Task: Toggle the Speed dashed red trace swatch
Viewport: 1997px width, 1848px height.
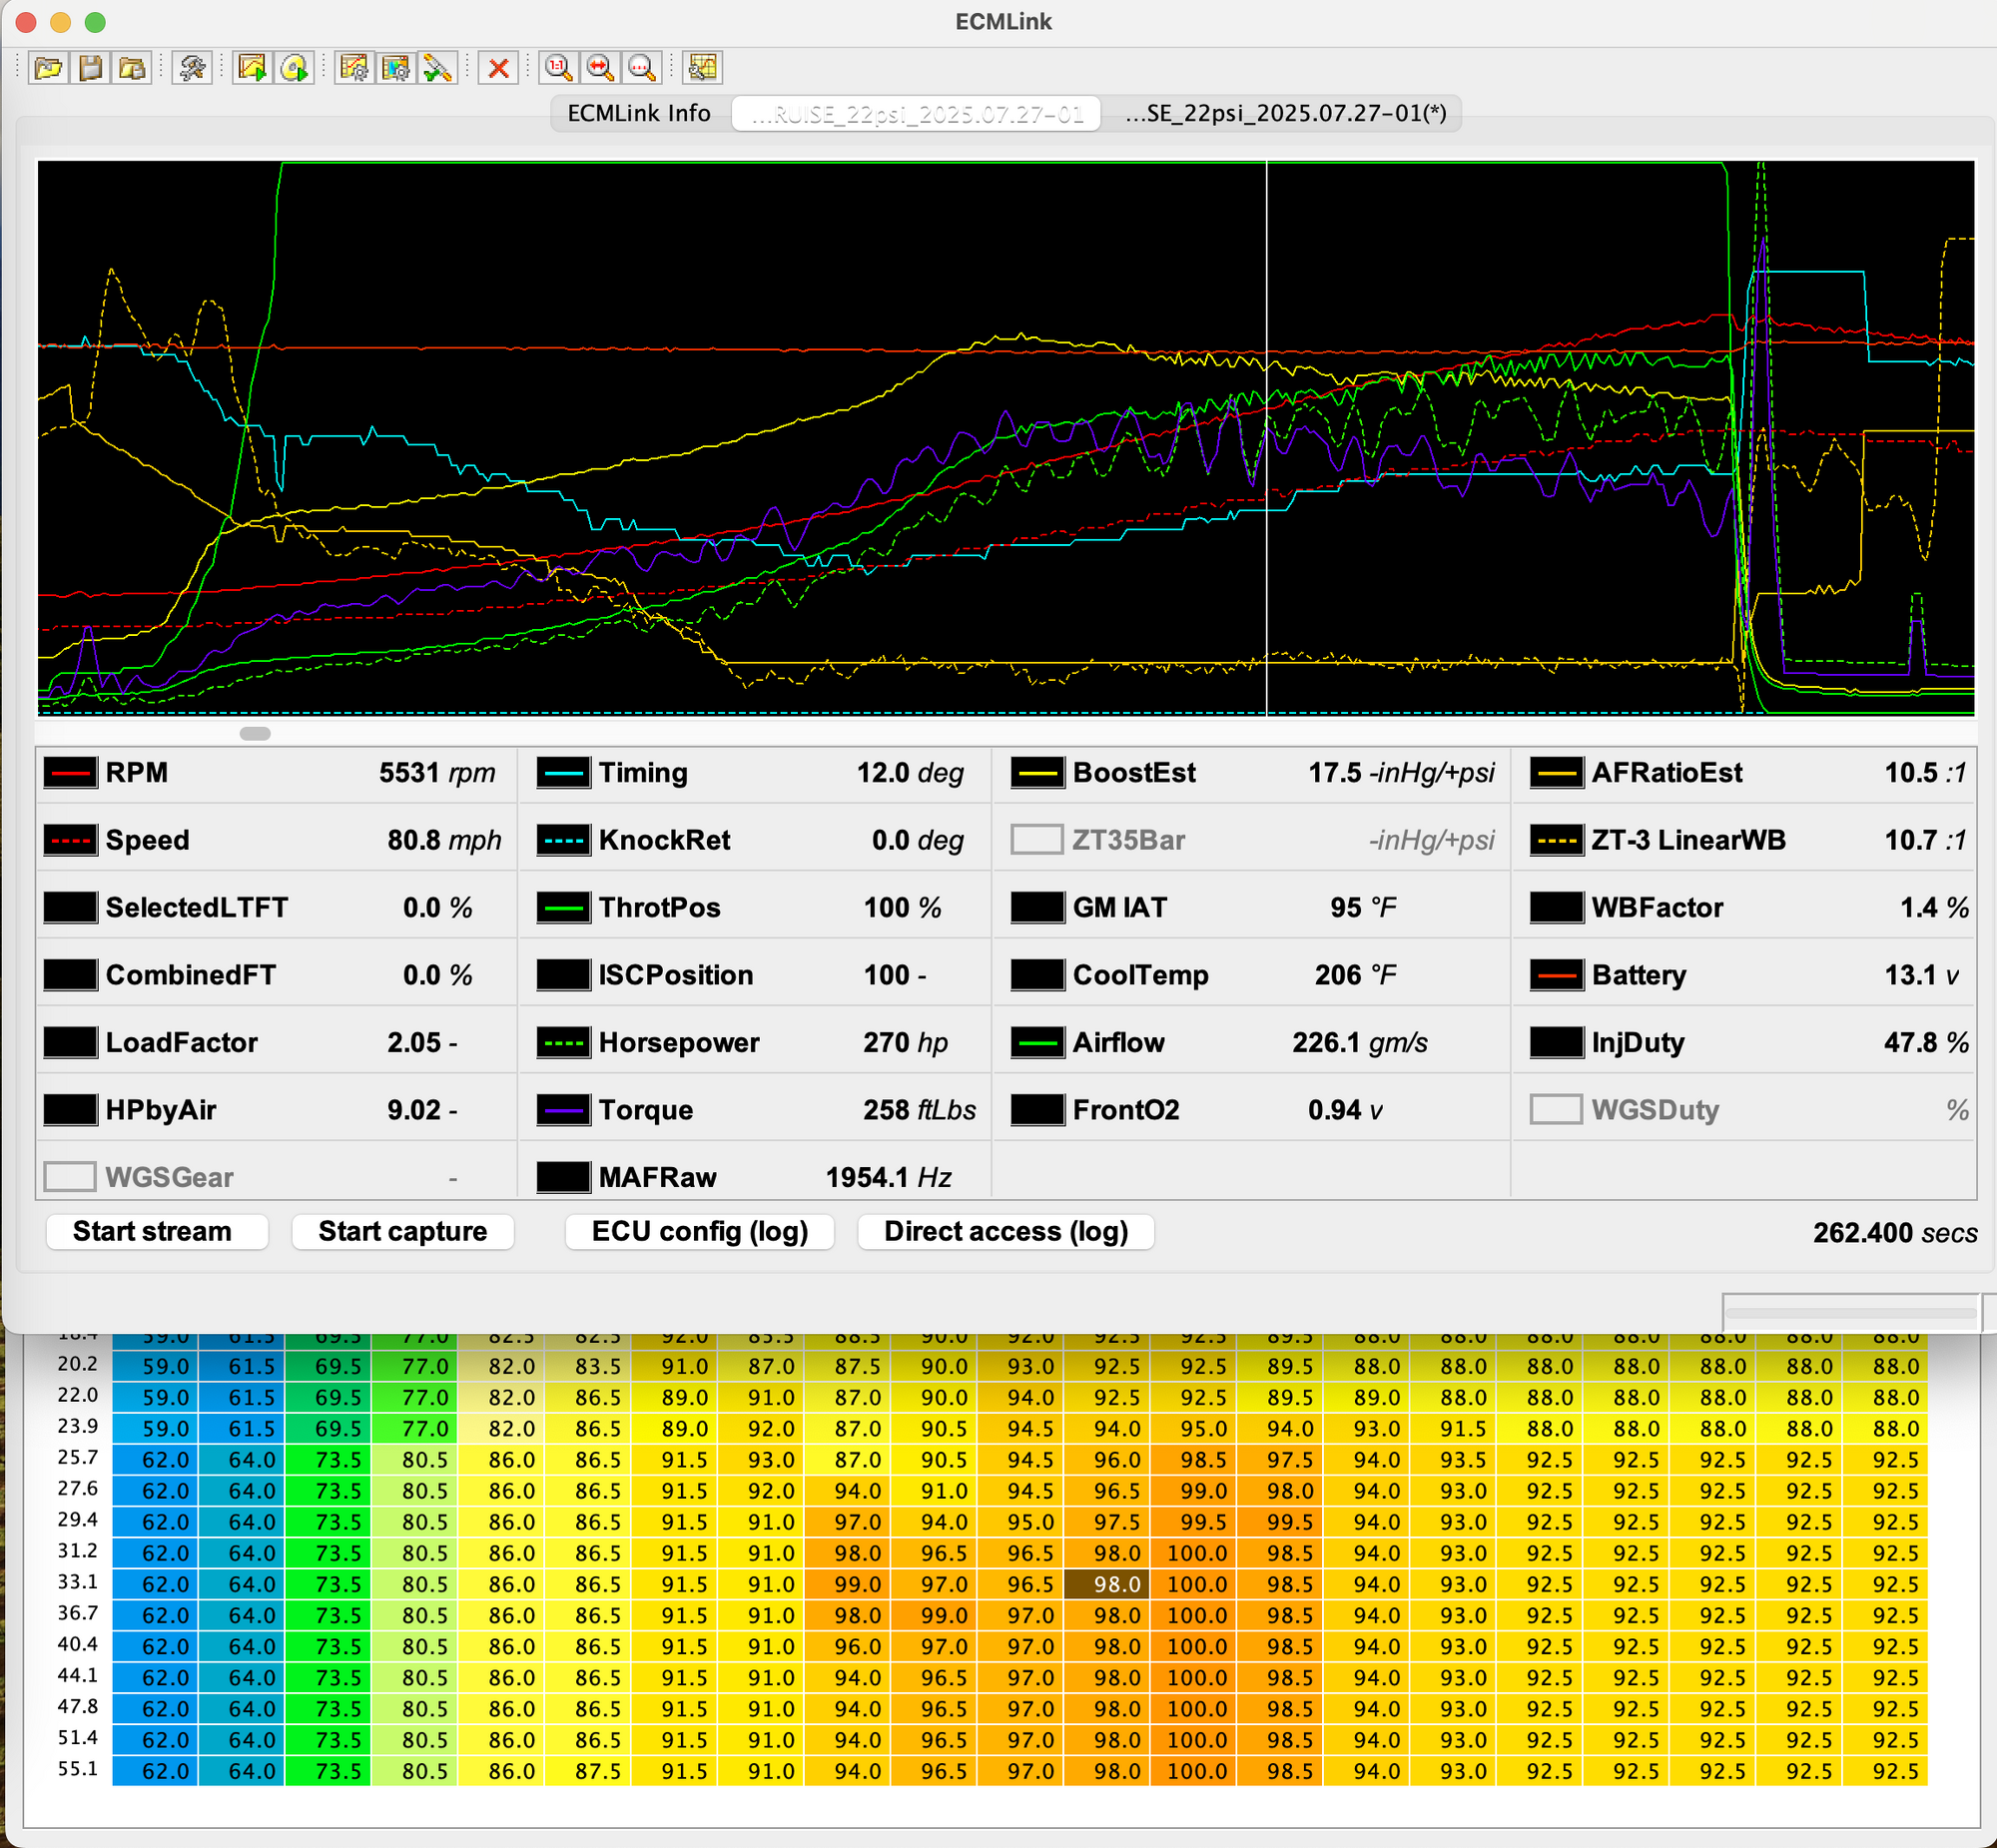Action: click(70, 840)
